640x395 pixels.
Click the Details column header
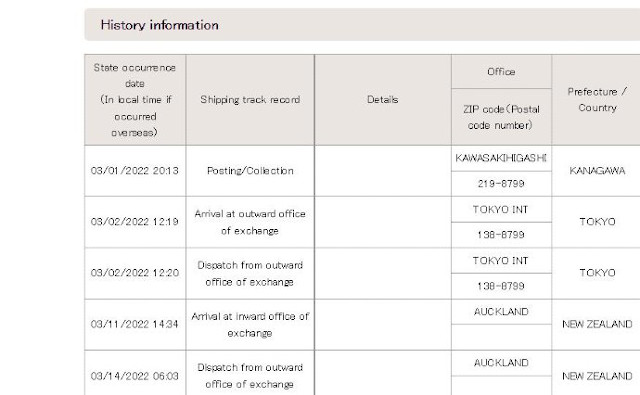383,100
